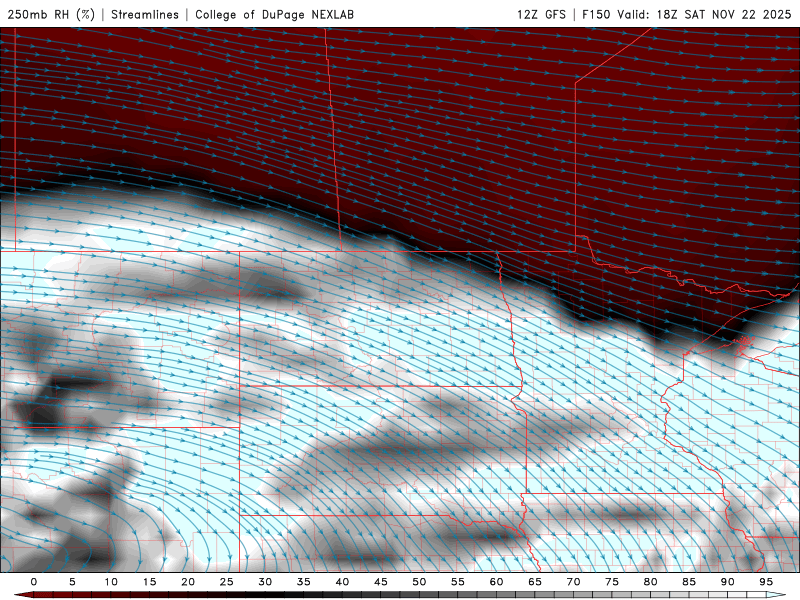Click the colorbar label "65"
The image size is (800, 600).
(x=535, y=582)
